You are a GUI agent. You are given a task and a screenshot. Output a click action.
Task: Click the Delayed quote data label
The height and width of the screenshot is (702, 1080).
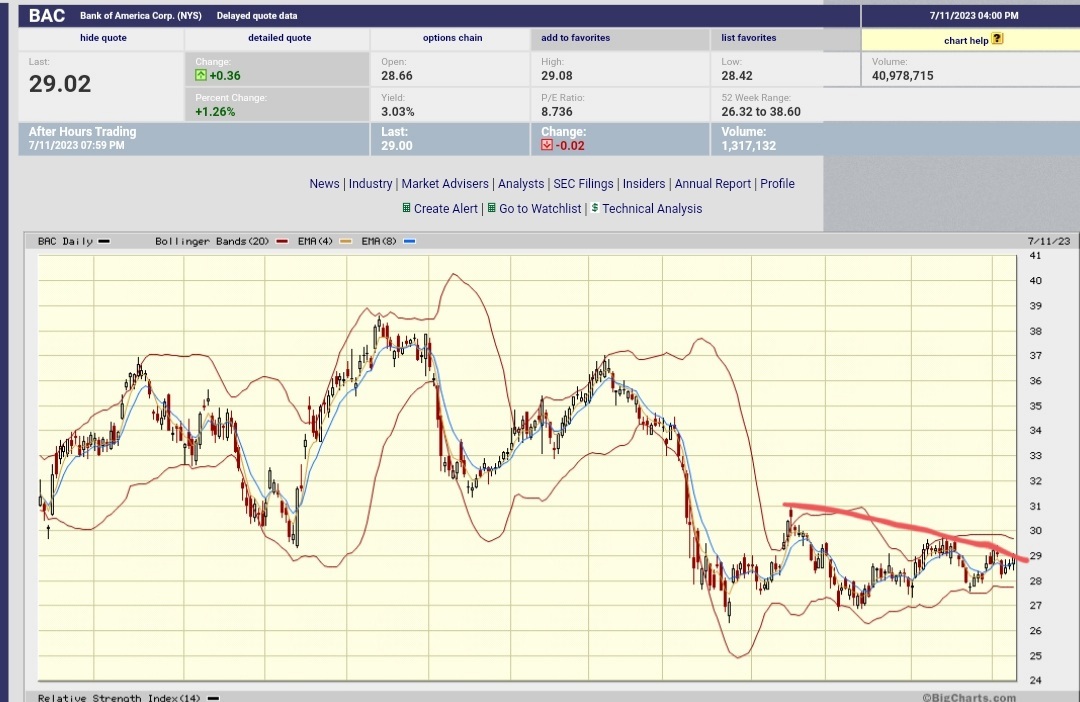[x=257, y=15]
